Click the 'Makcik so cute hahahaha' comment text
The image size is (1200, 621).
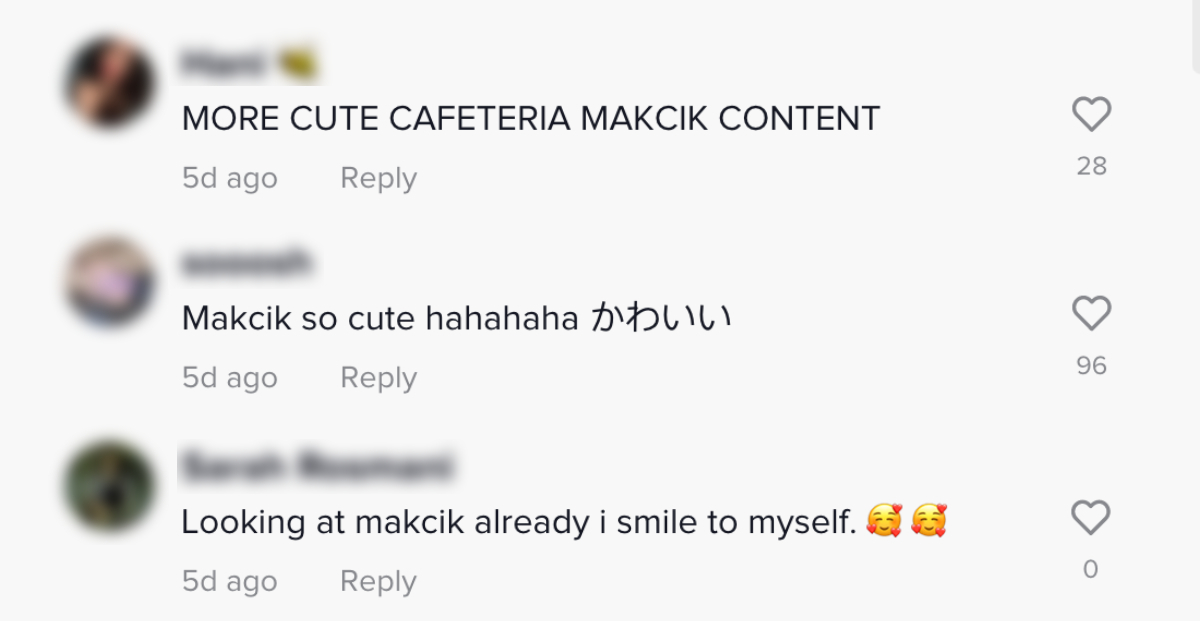457,319
